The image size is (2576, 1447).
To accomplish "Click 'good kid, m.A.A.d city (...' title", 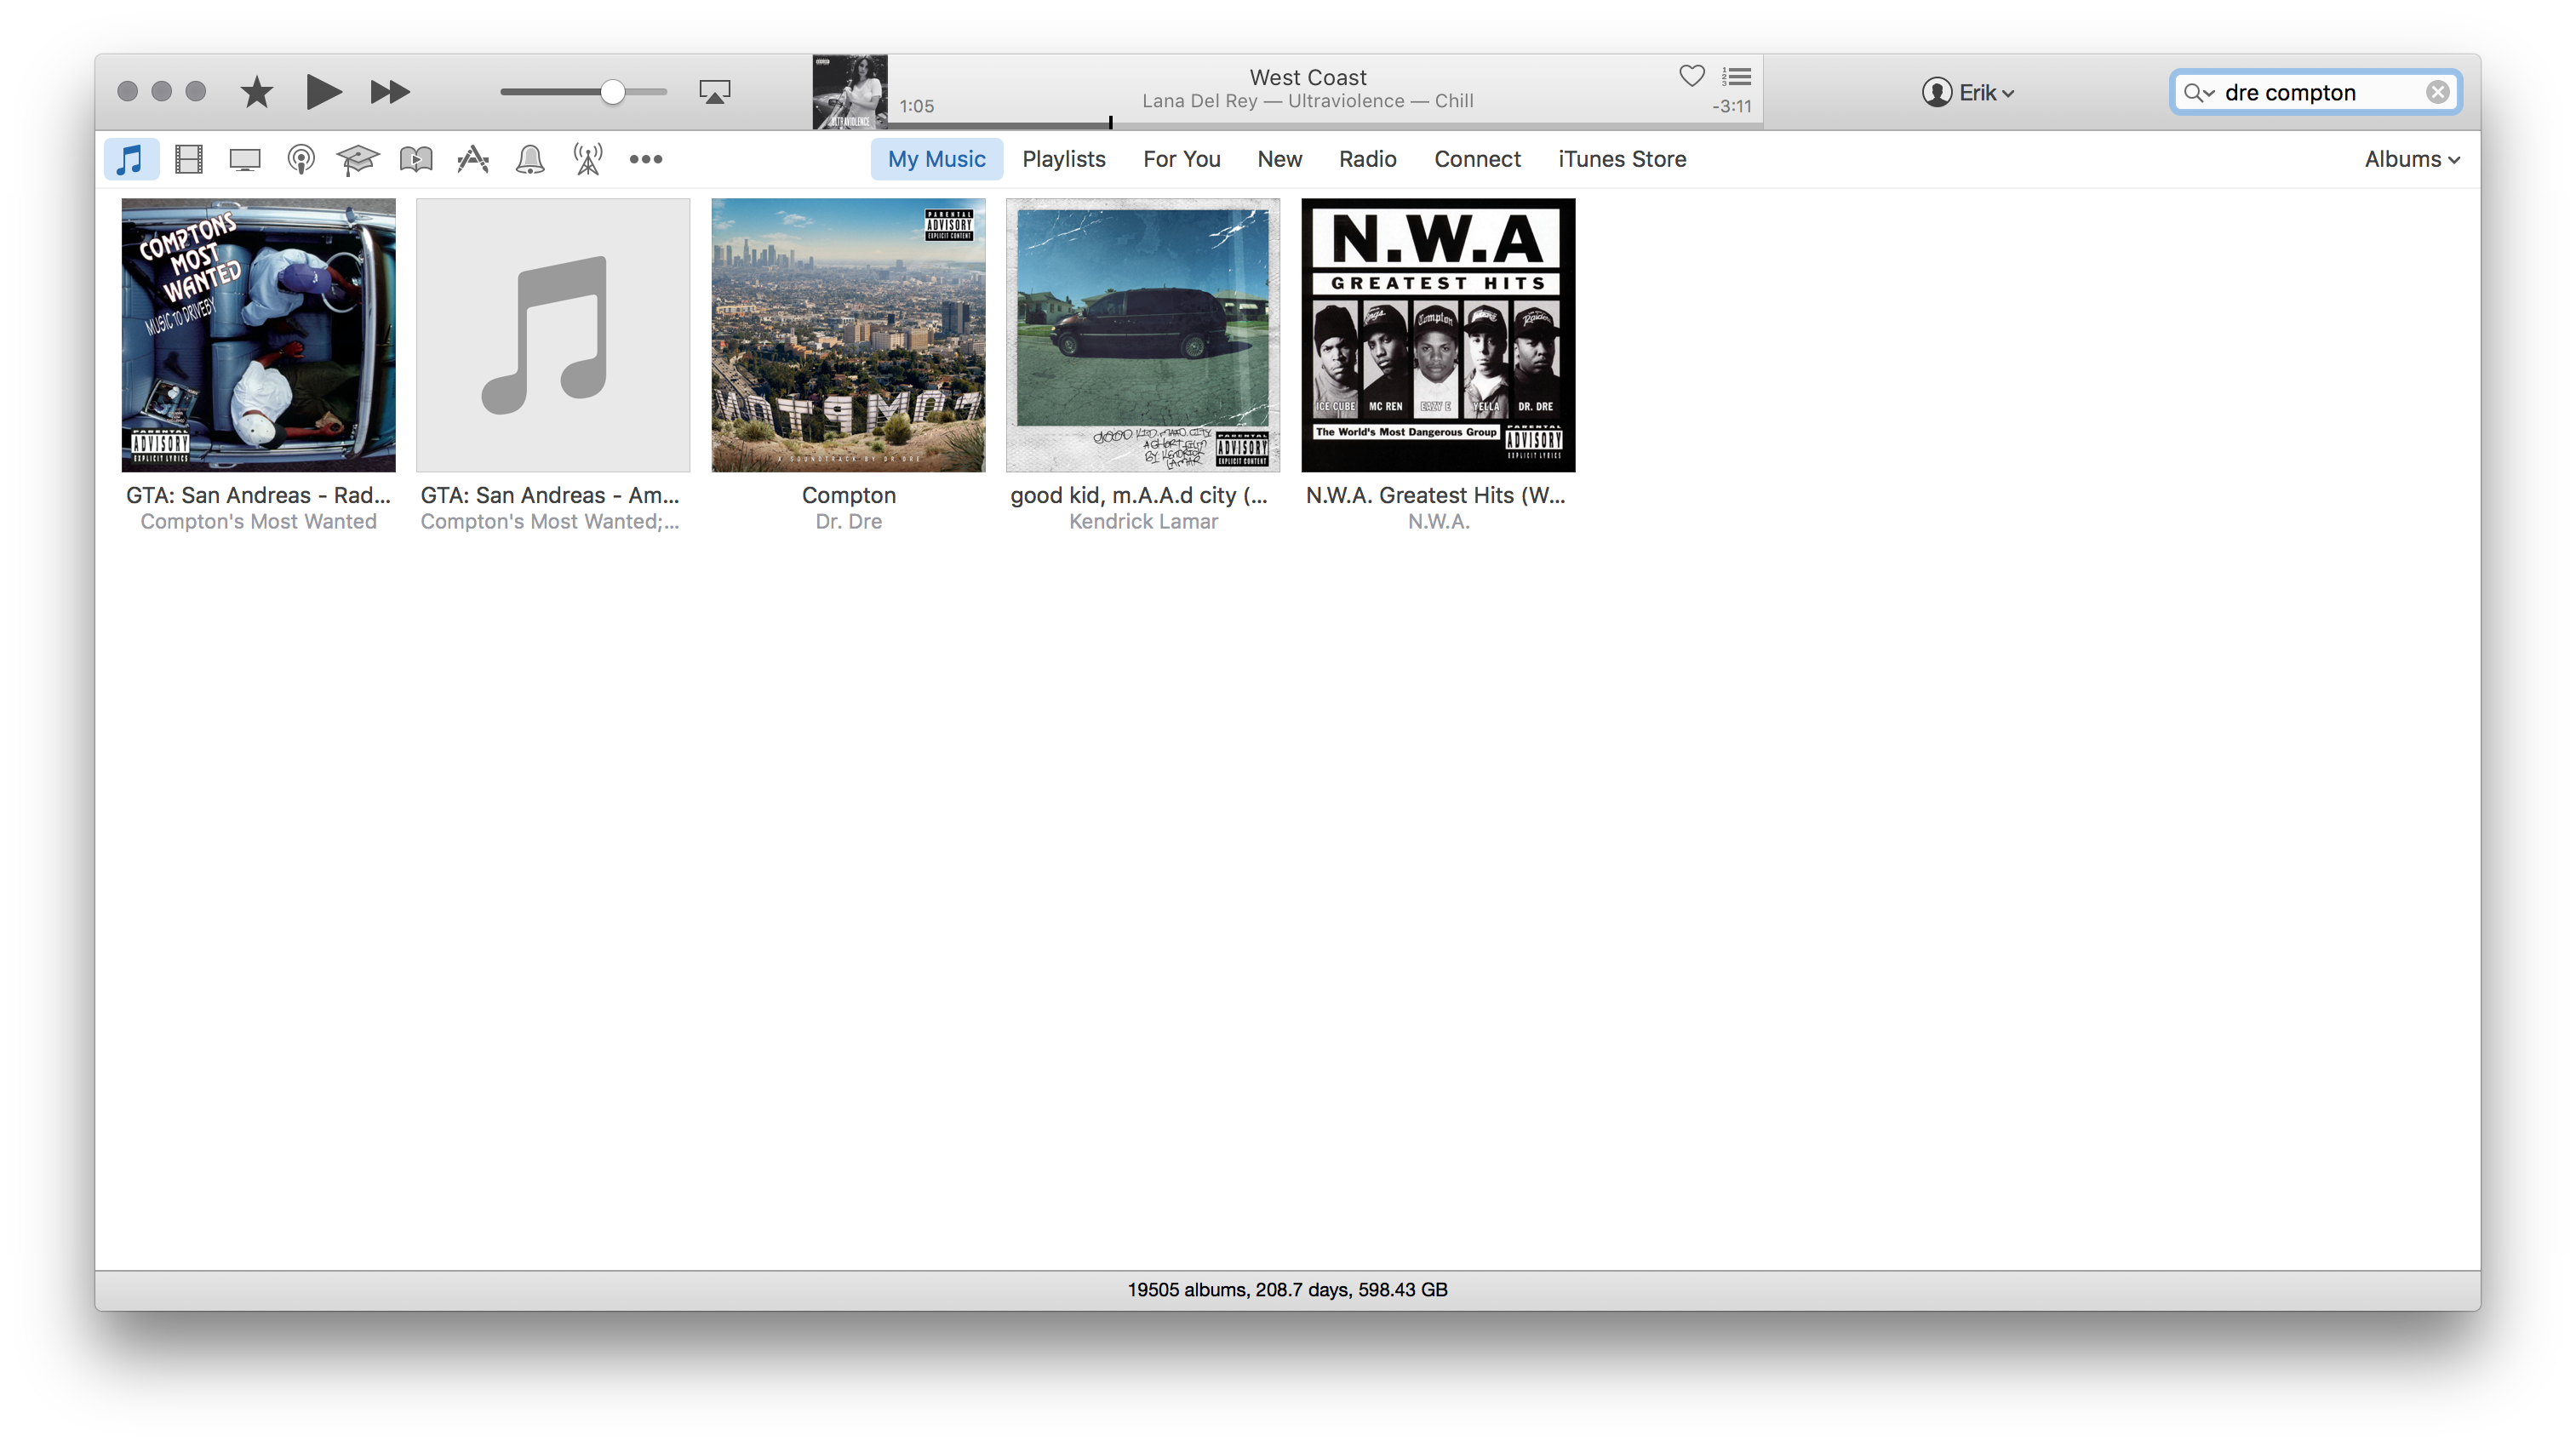I will tap(1139, 495).
